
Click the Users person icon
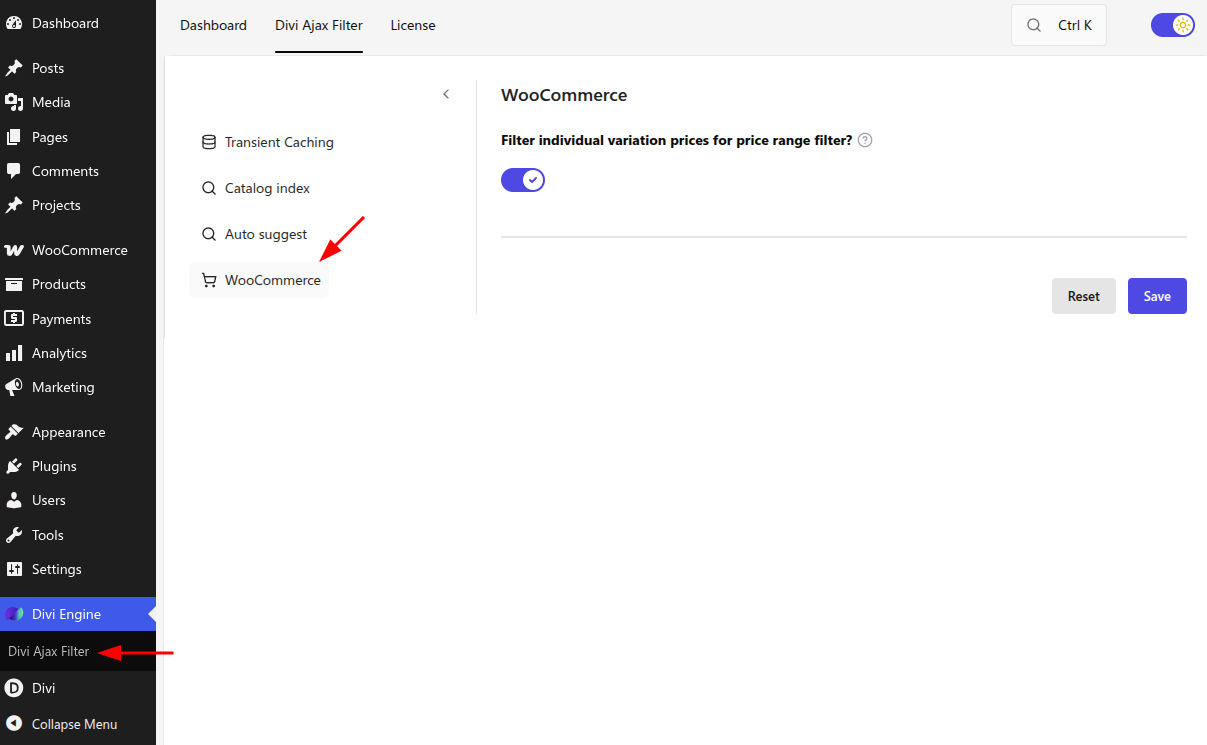[14, 500]
